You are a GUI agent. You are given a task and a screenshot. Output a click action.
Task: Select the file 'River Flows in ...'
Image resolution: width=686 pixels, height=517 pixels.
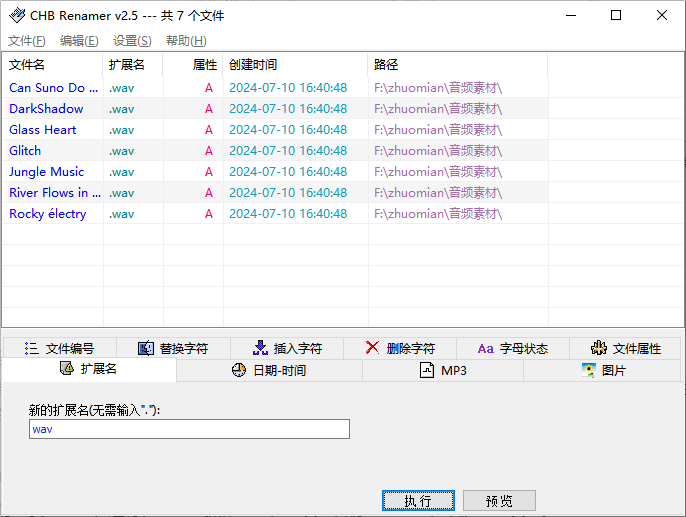(x=55, y=192)
